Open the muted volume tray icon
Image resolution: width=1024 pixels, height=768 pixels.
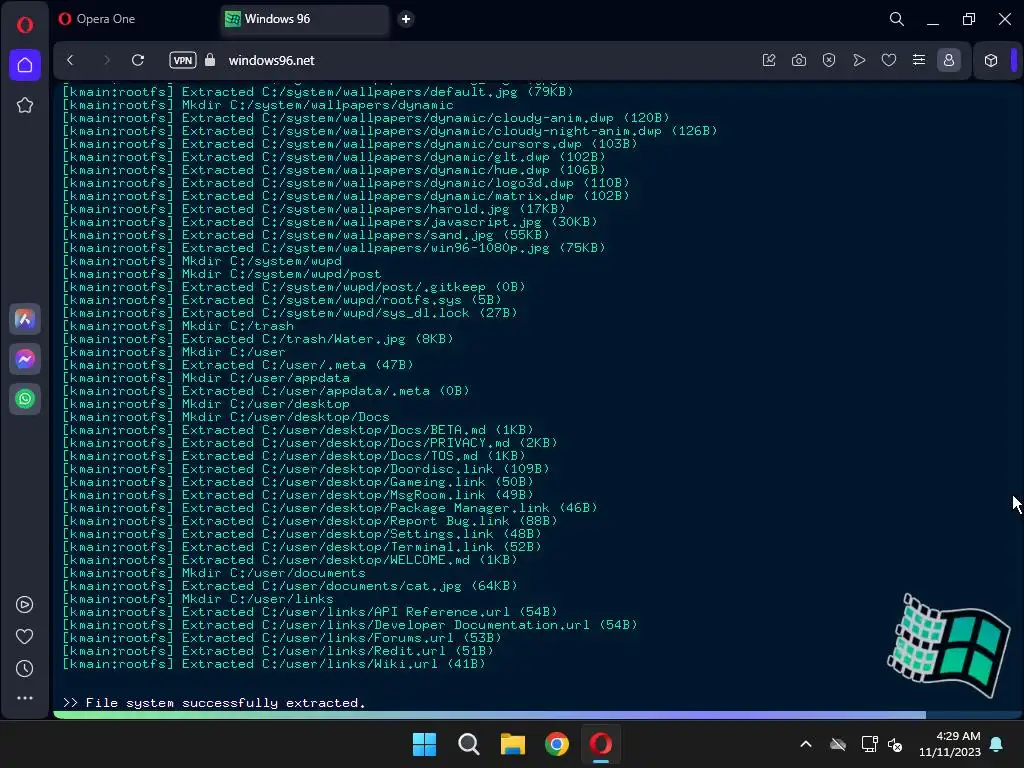(895, 744)
